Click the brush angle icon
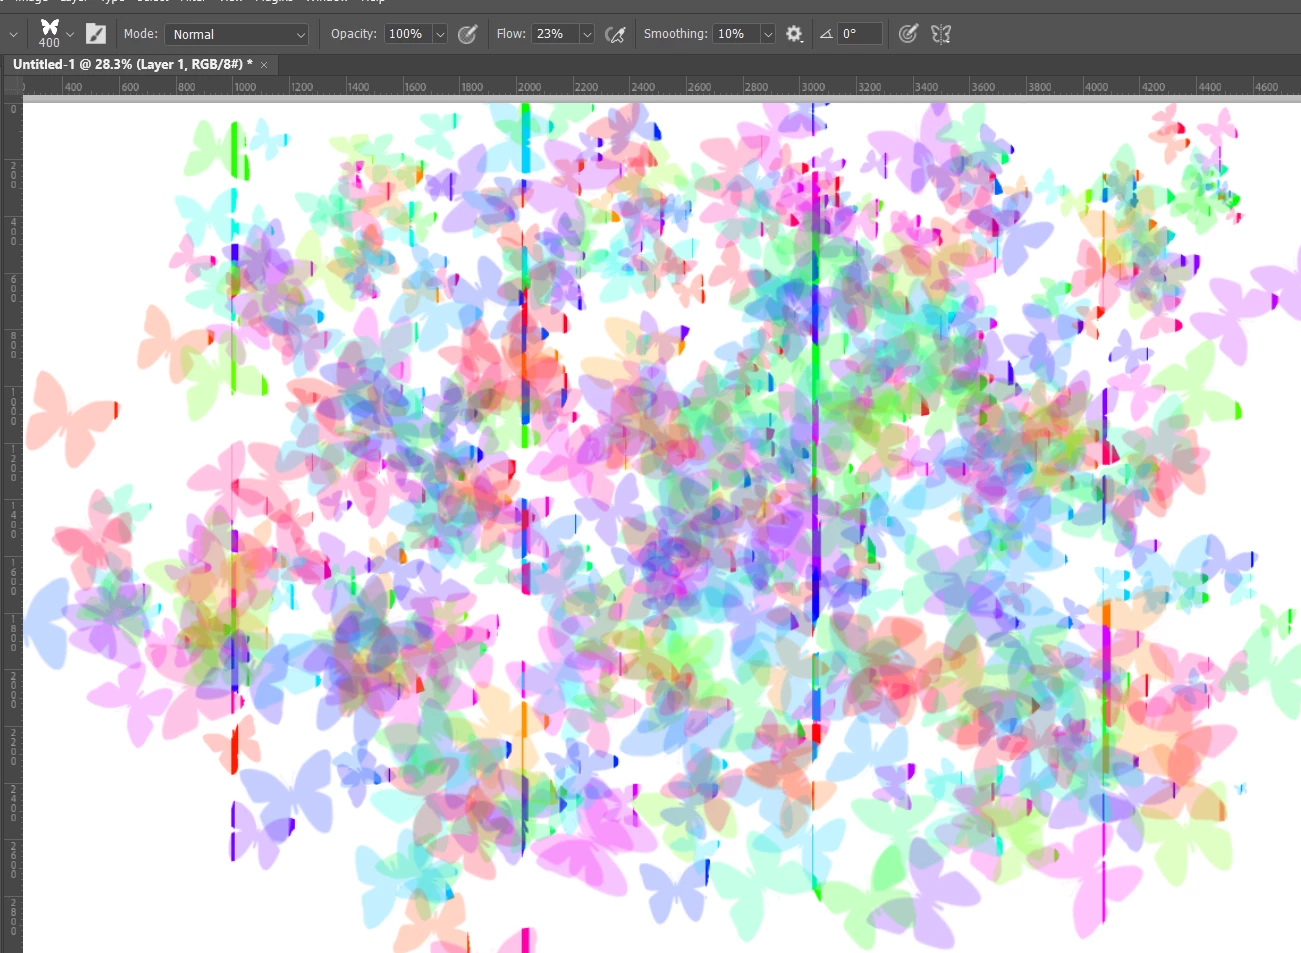The width and height of the screenshot is (1301, 953). [826, 34]
